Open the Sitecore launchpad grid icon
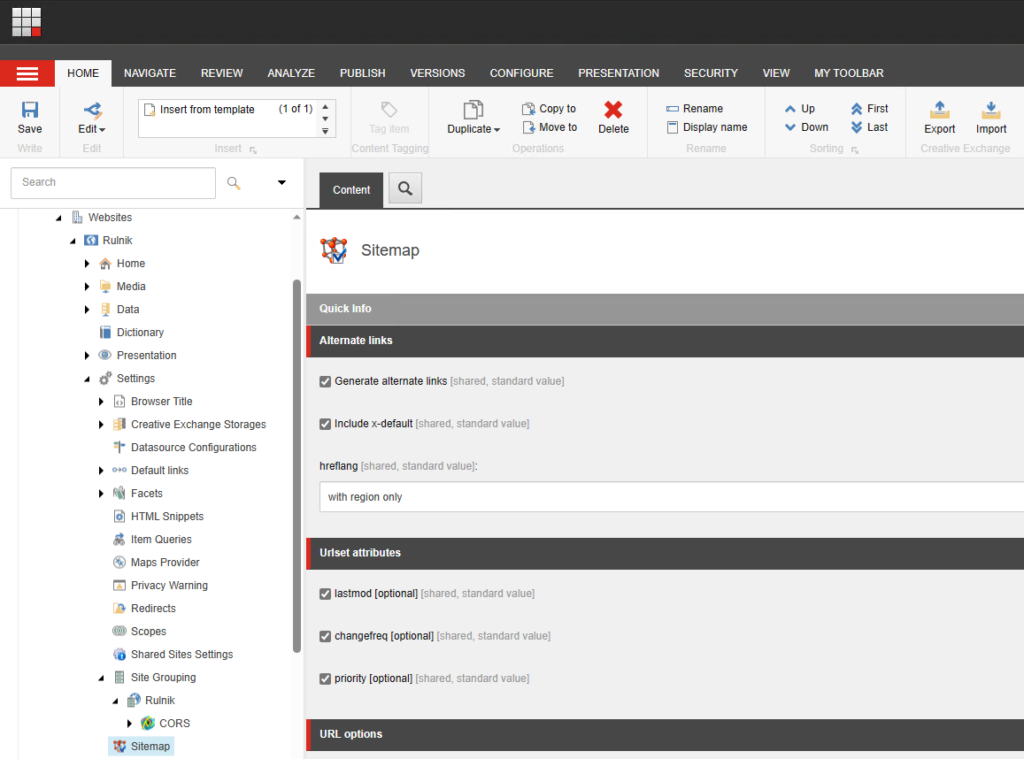The height and width of the screenshot is (759, 1024). click(27, 21)
